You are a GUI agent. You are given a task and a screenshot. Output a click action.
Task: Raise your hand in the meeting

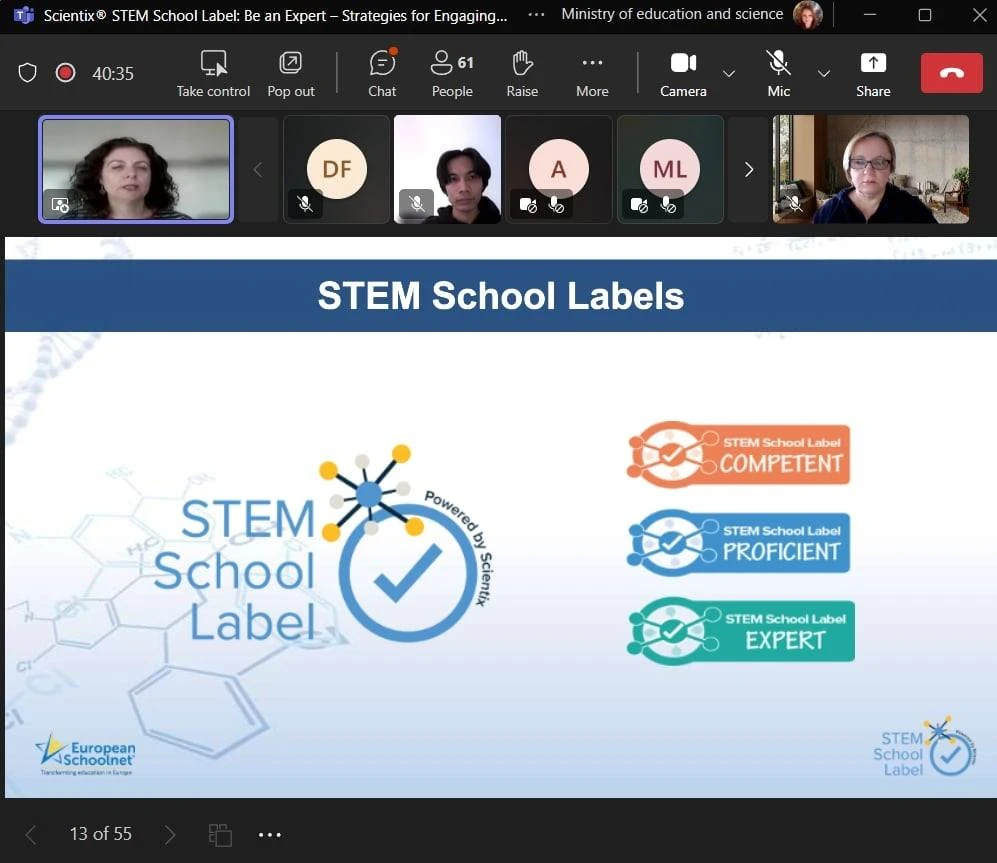[522, 74]
